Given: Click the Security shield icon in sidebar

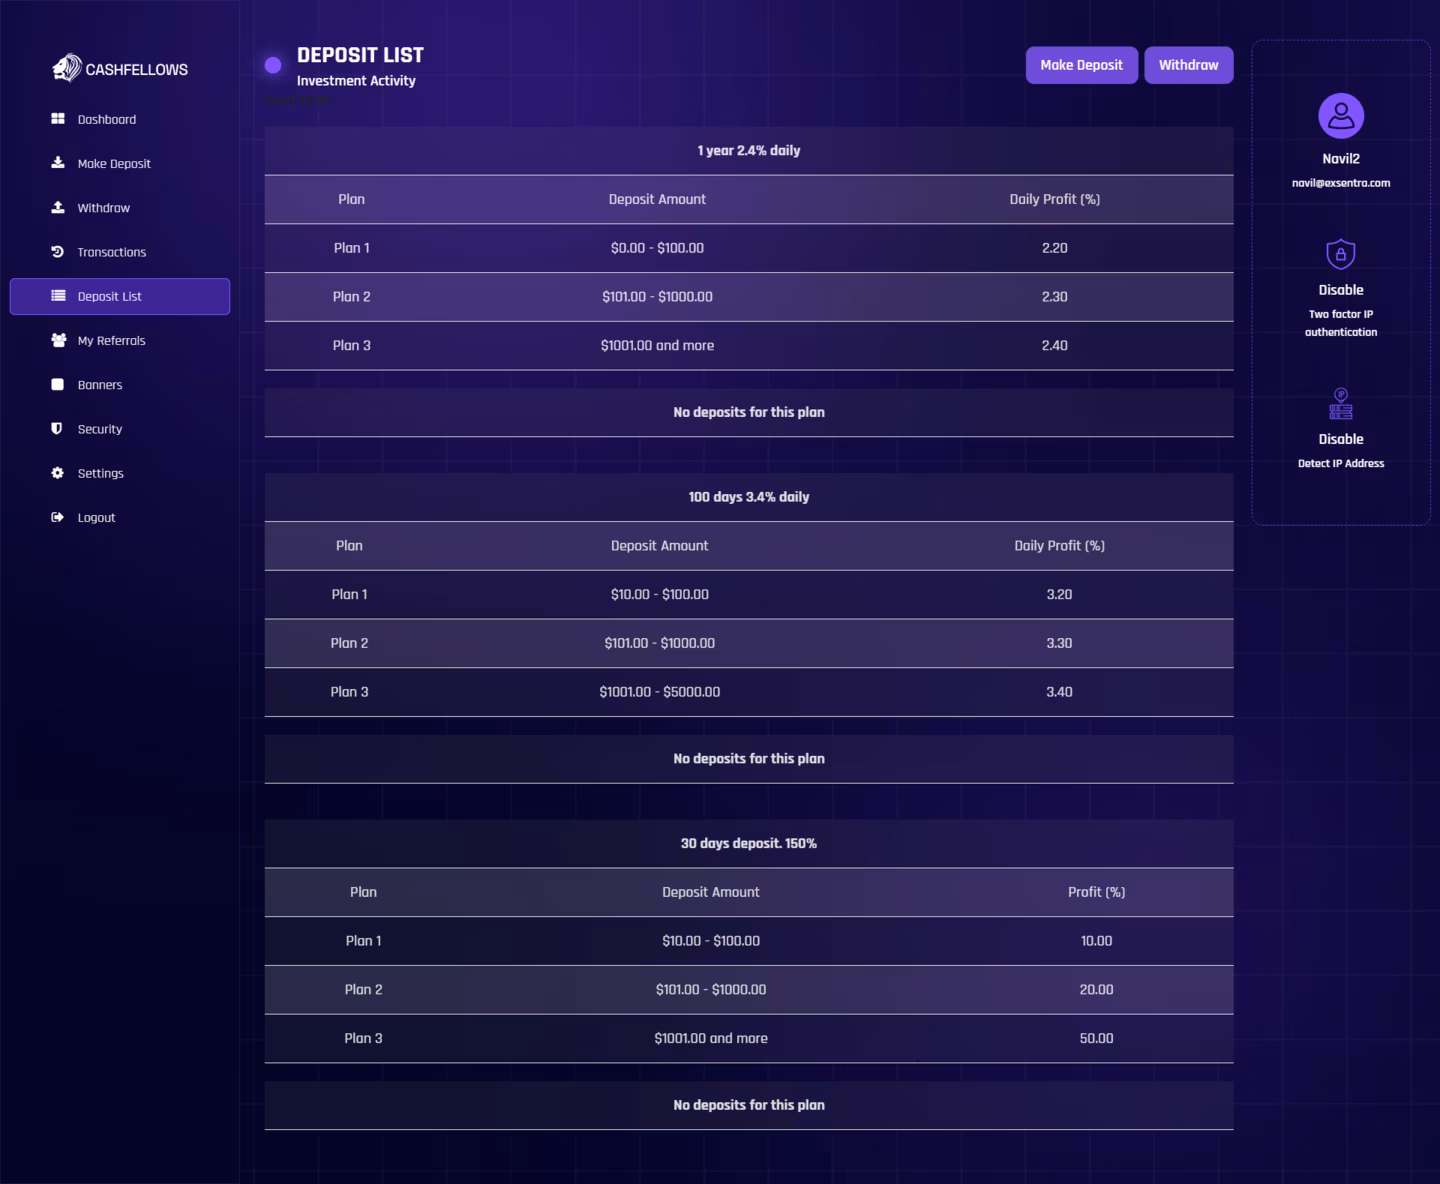Looking at the screenshot, I should click(58, 428).
